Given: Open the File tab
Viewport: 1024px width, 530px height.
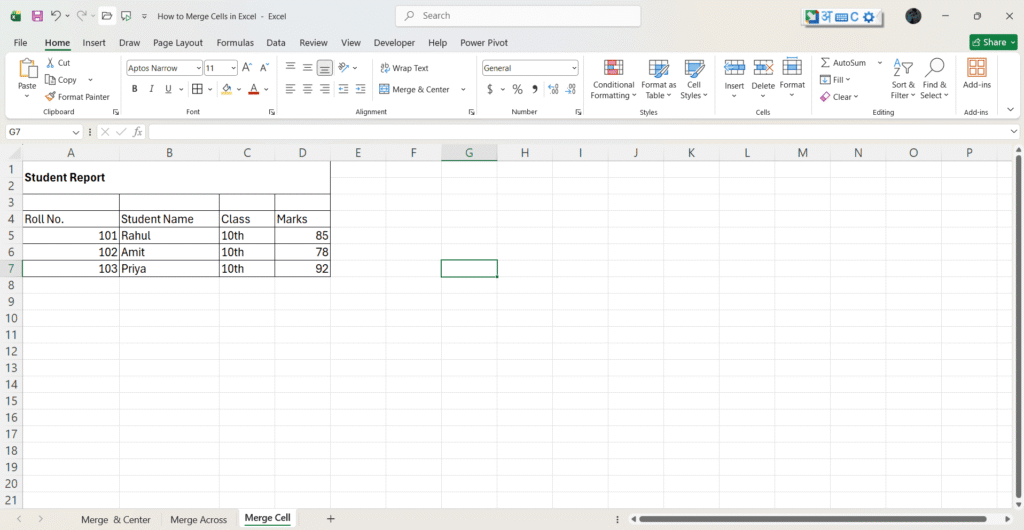Looking at the screenshot, I should pyautogui.click(x=20, y=42).
